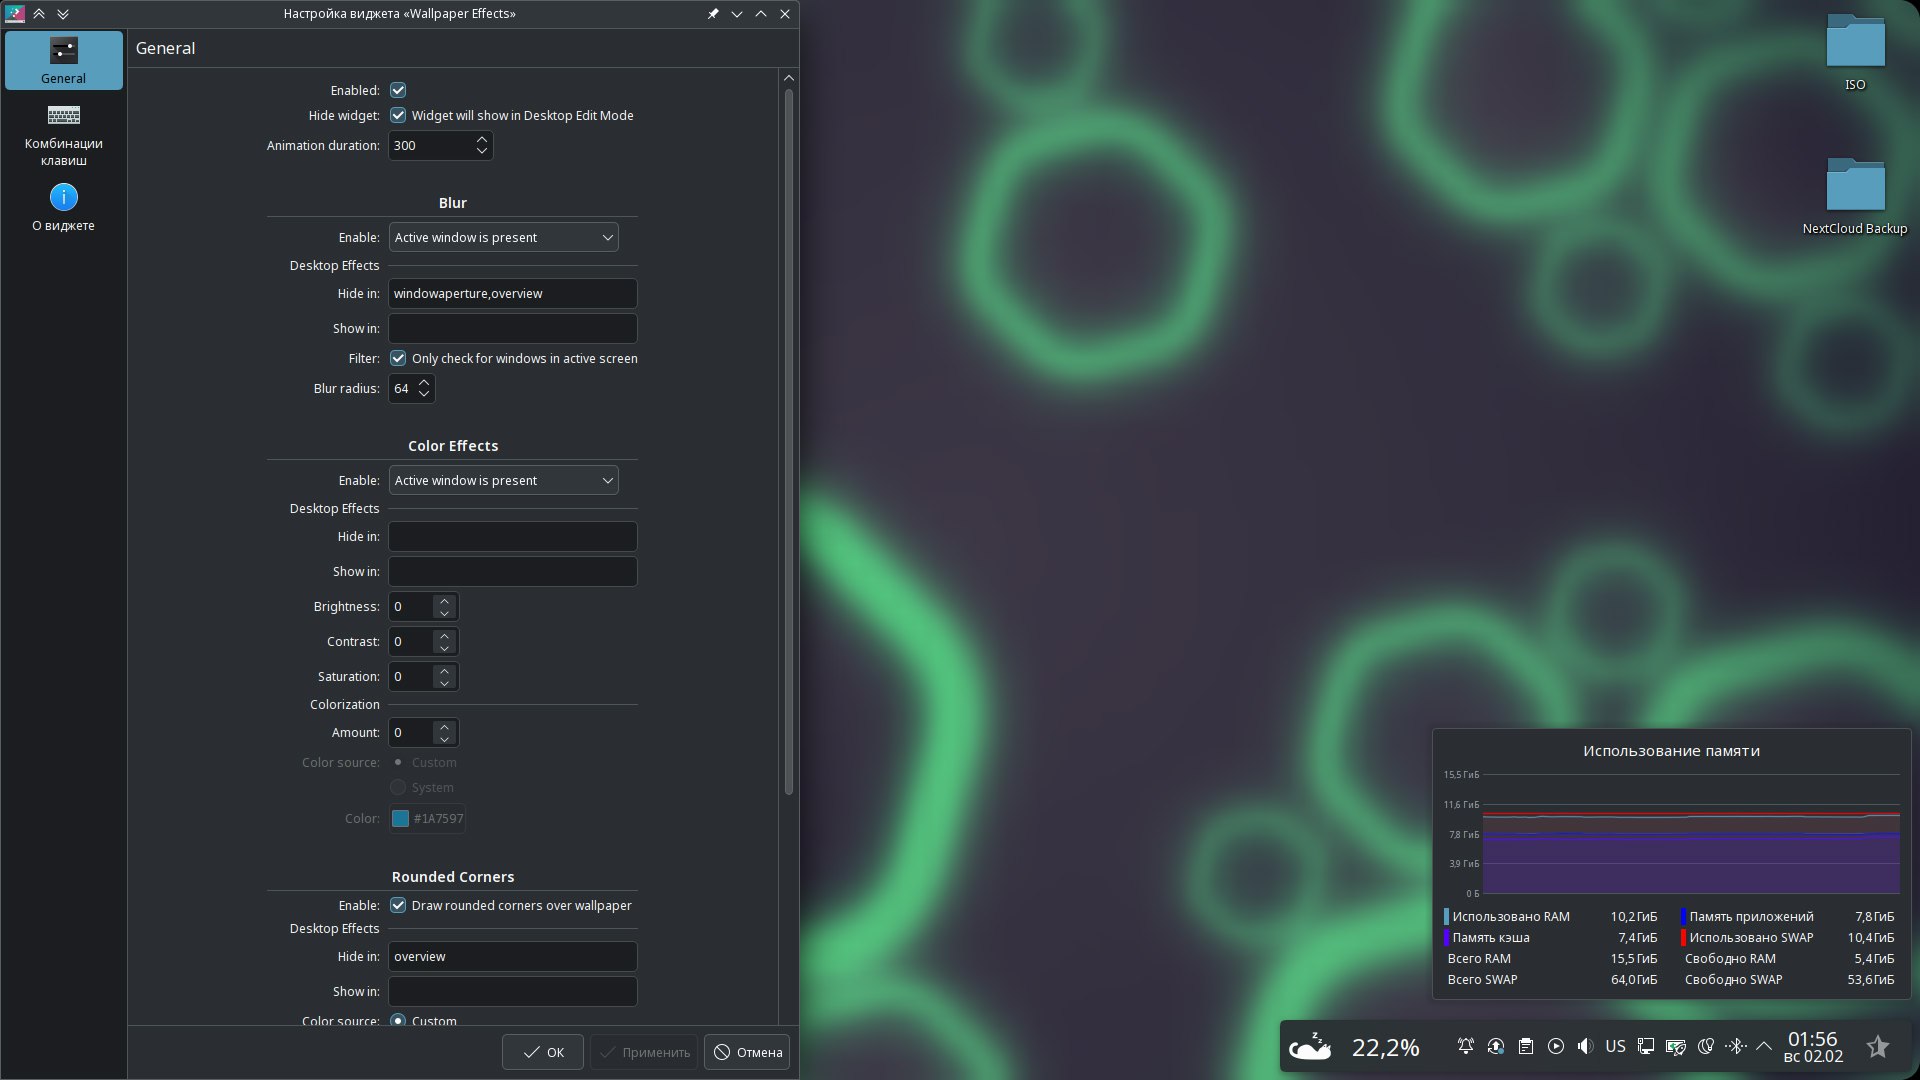Open the Bluetooth tray icon
1920x1080 pixels.
(1735, 1046)
